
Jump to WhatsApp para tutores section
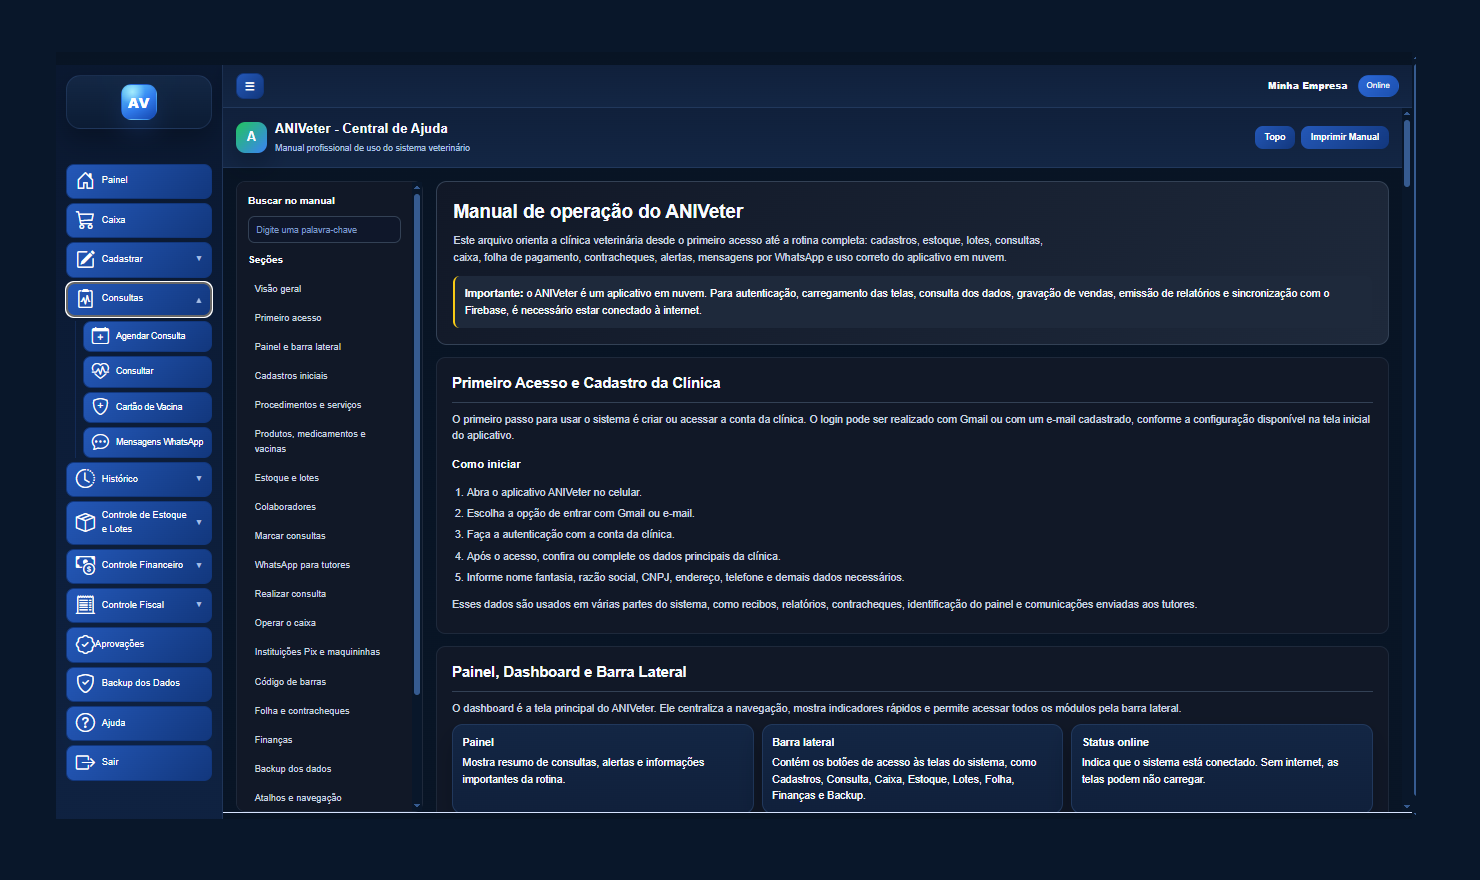pyautogui.click(x=302, y=565)
